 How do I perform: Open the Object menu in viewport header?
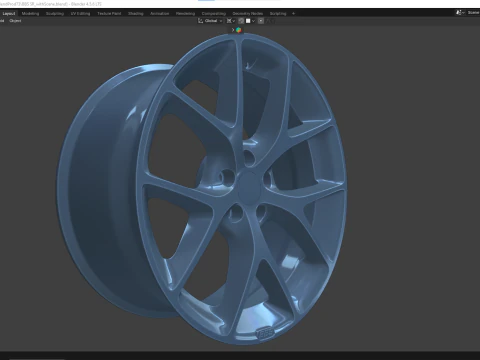pos(15,21)
